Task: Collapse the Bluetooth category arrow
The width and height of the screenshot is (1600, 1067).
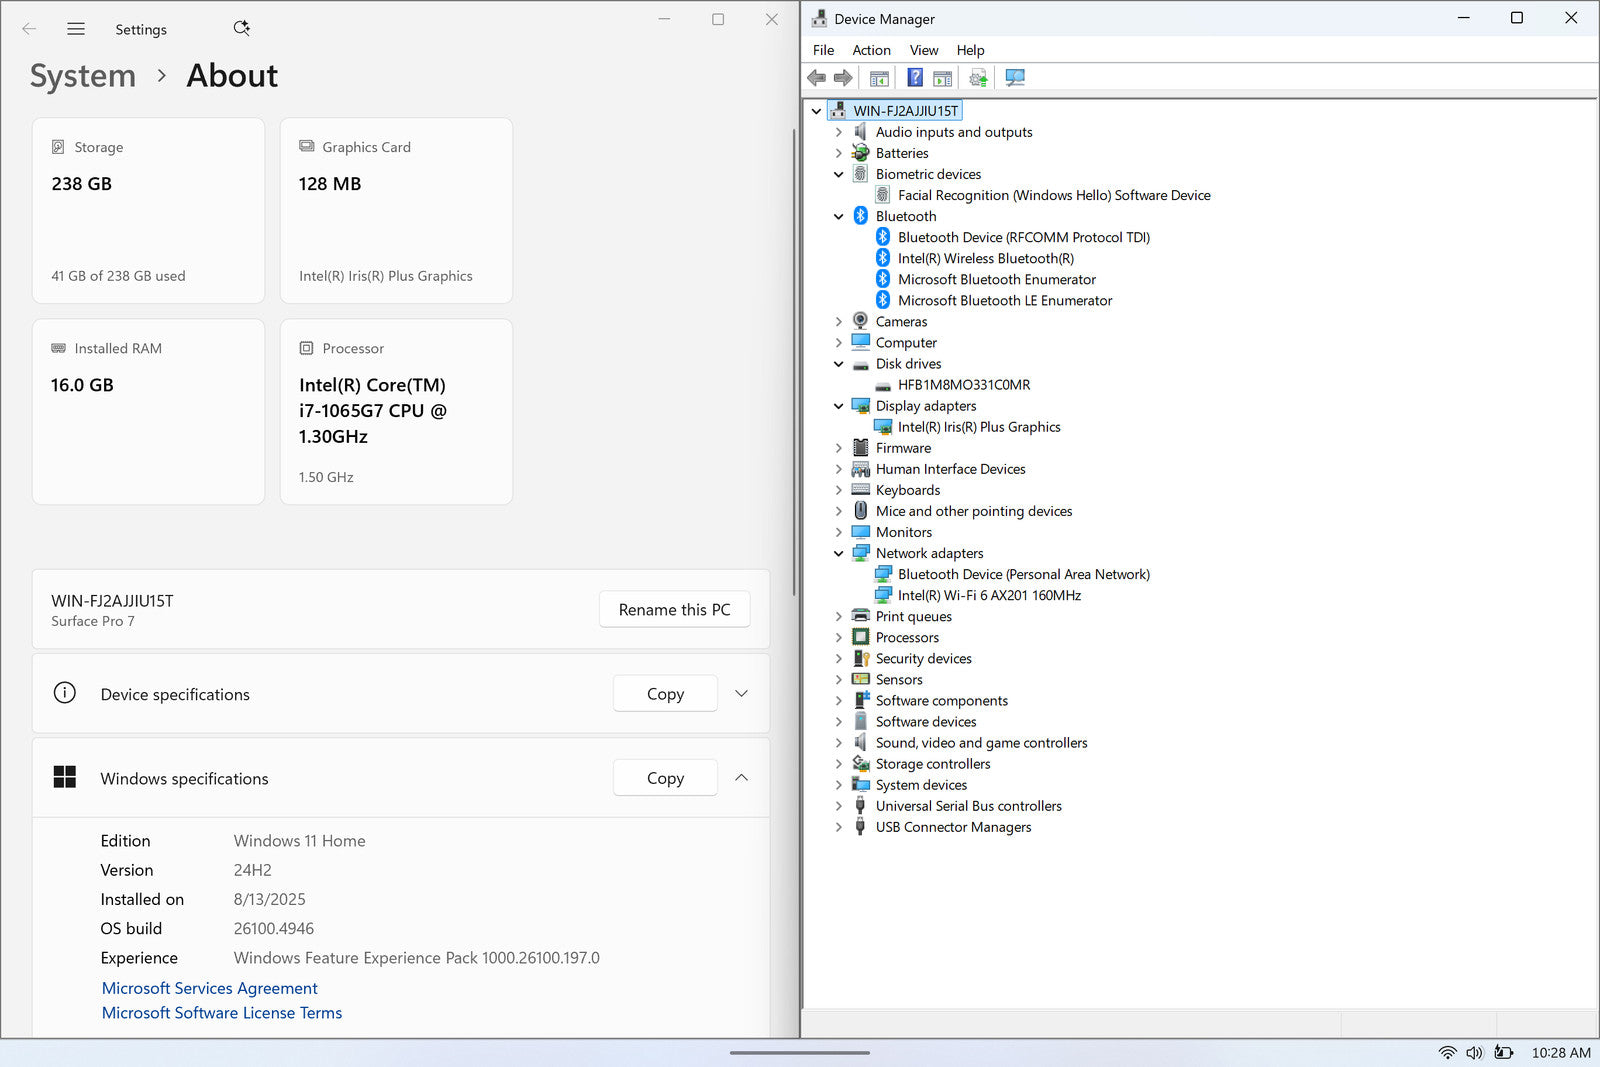Action: point(838,216)
